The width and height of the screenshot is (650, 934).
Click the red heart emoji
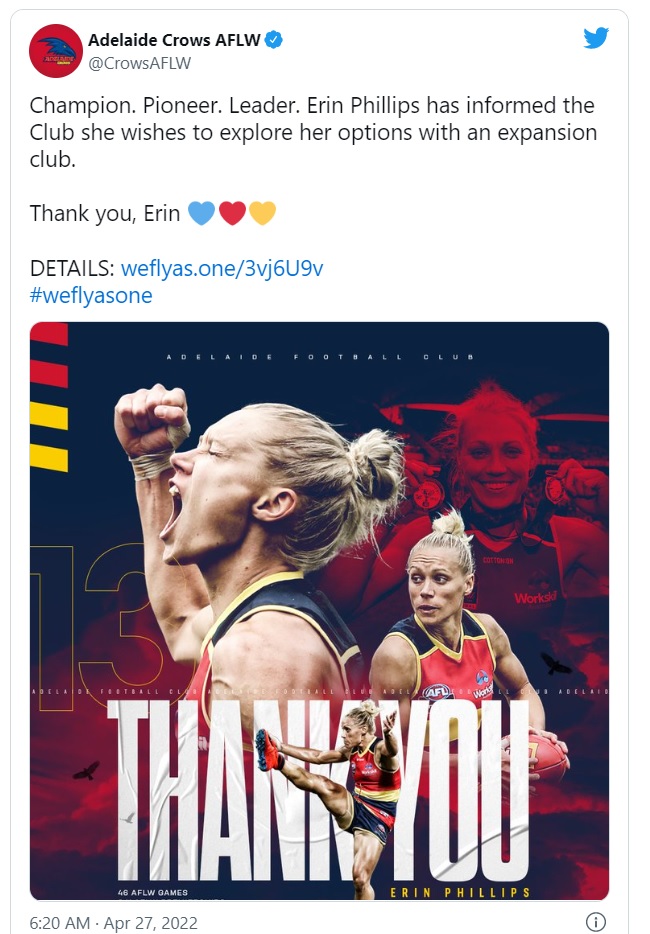point(232,213)
